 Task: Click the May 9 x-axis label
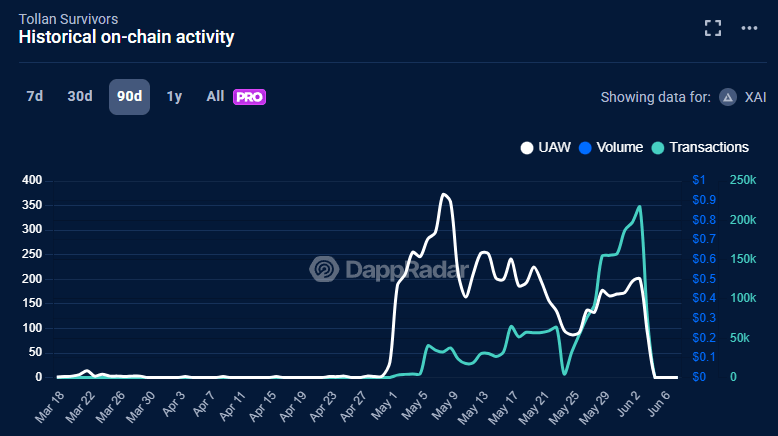coord(445,405)
